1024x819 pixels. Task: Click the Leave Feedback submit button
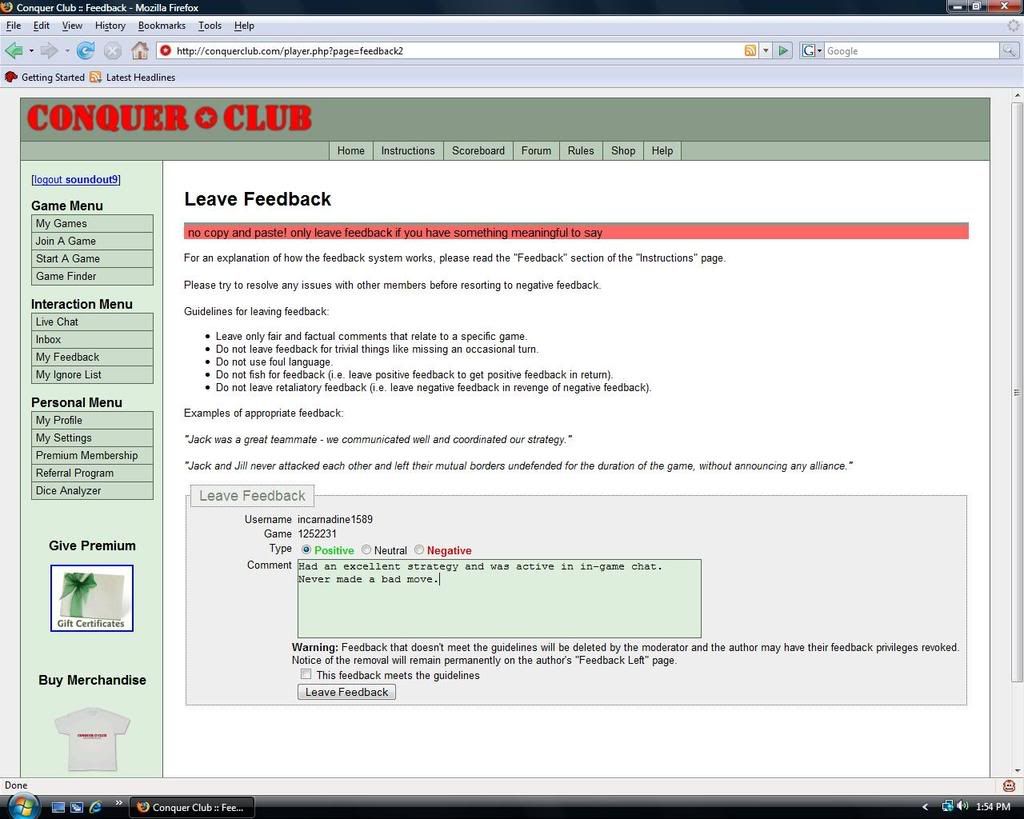(347, 692)
